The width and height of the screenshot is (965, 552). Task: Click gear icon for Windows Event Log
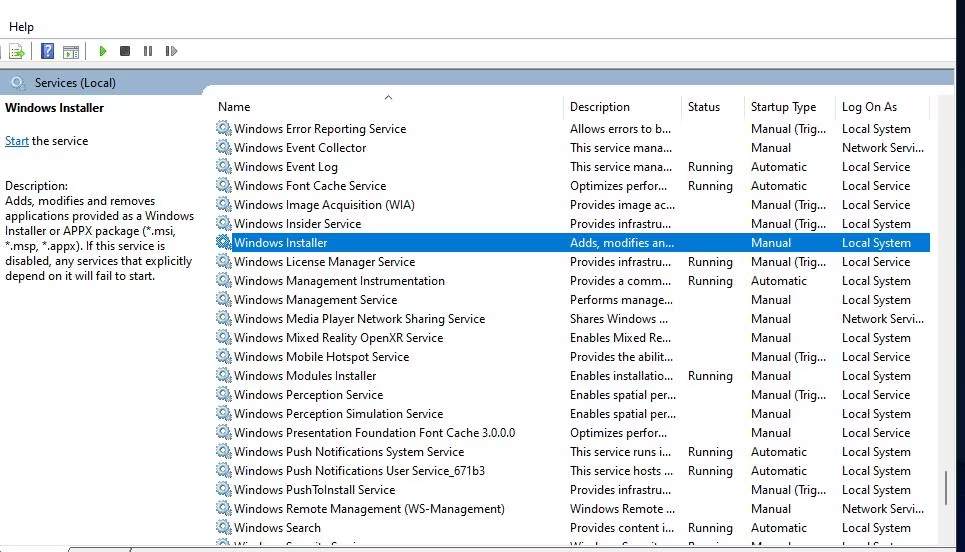[x=223, y=166]
